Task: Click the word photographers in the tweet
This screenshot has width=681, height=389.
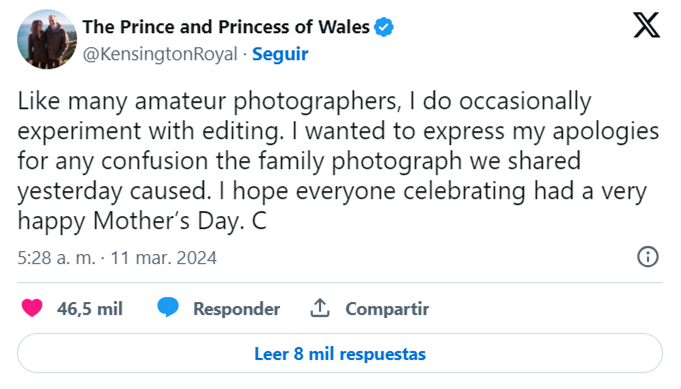Action: click(x=317, y=102)
